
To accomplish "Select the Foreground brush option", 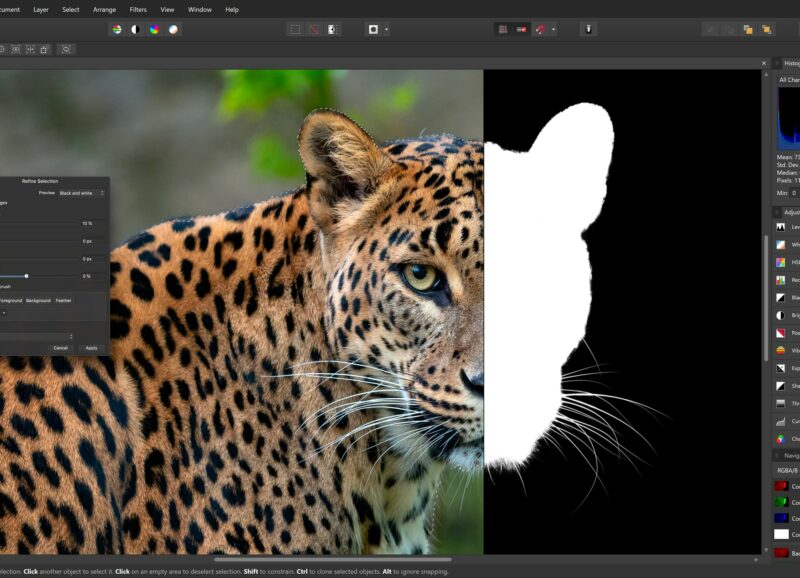I will 11,300.
